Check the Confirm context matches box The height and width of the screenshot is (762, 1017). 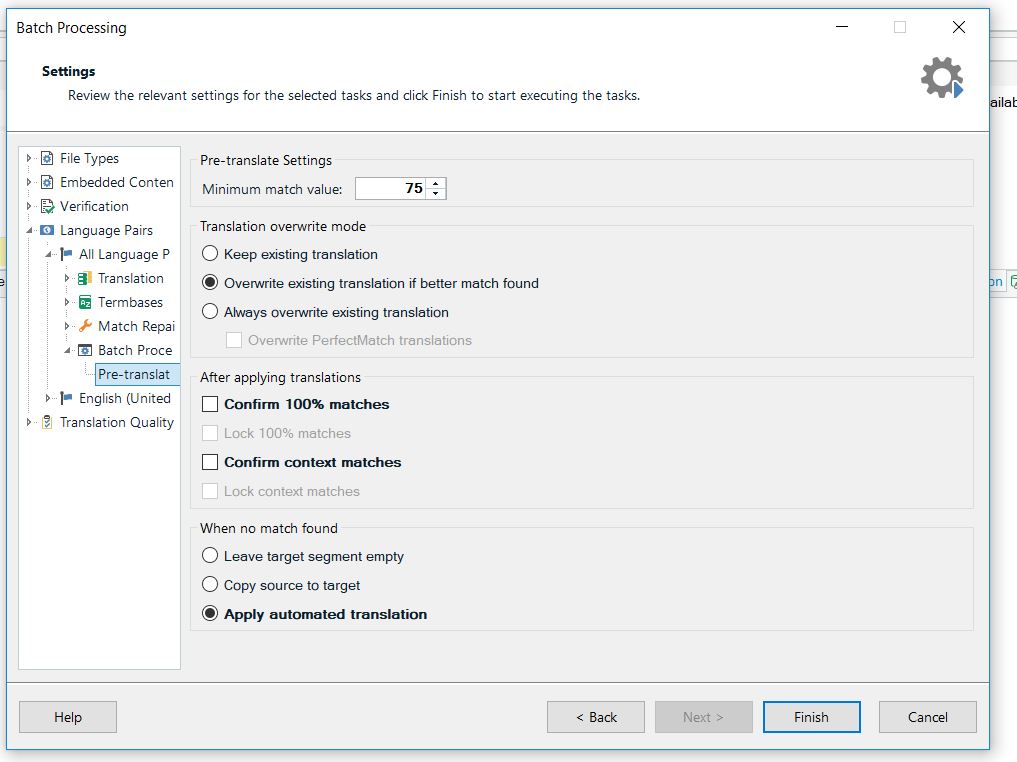click(208, 462)
